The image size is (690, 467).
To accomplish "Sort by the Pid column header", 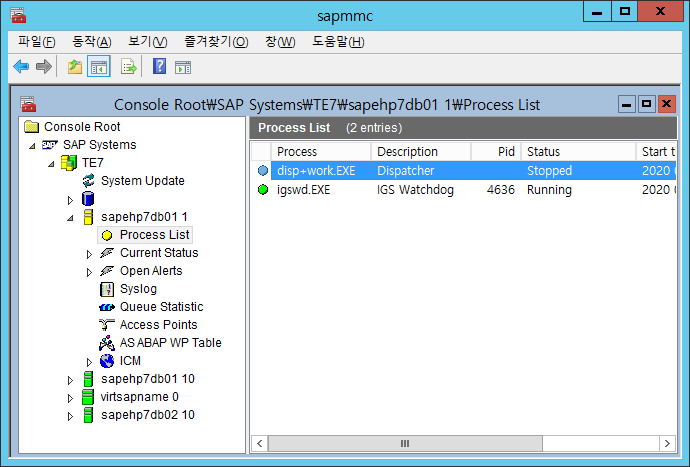I will (x=496, y=151).
